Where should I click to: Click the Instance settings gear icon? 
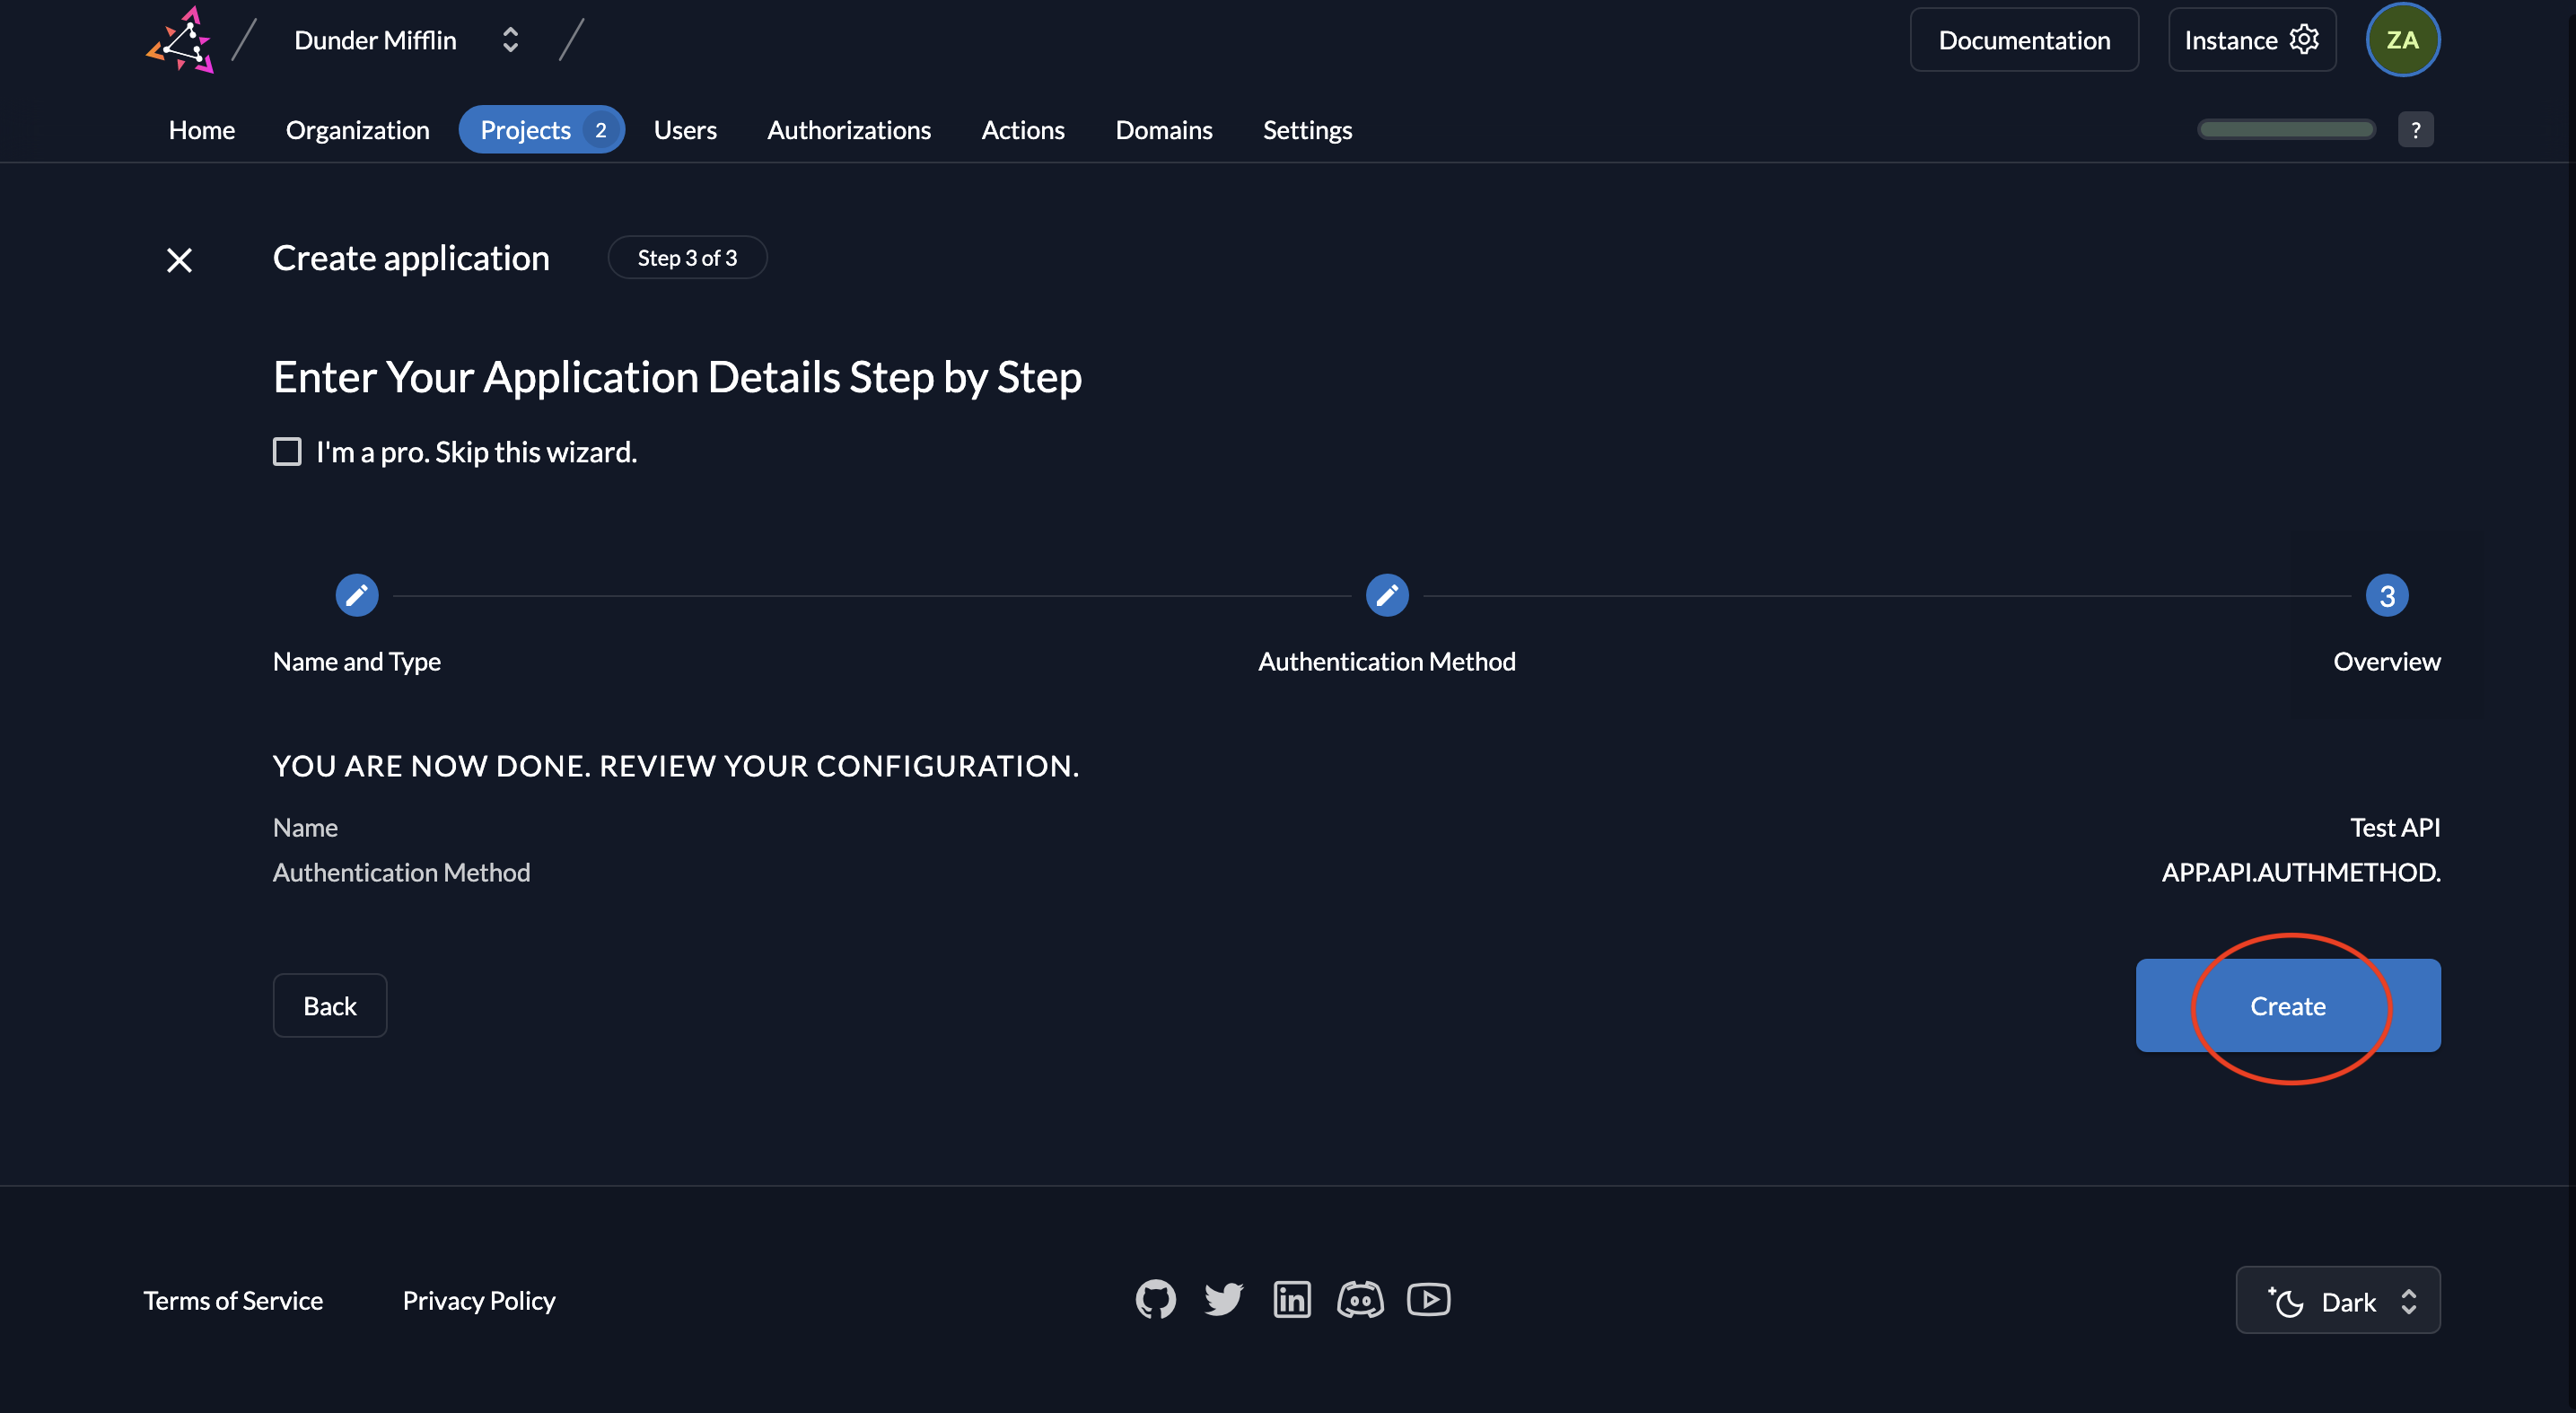pyautogui.click(x=2307, y=39)
